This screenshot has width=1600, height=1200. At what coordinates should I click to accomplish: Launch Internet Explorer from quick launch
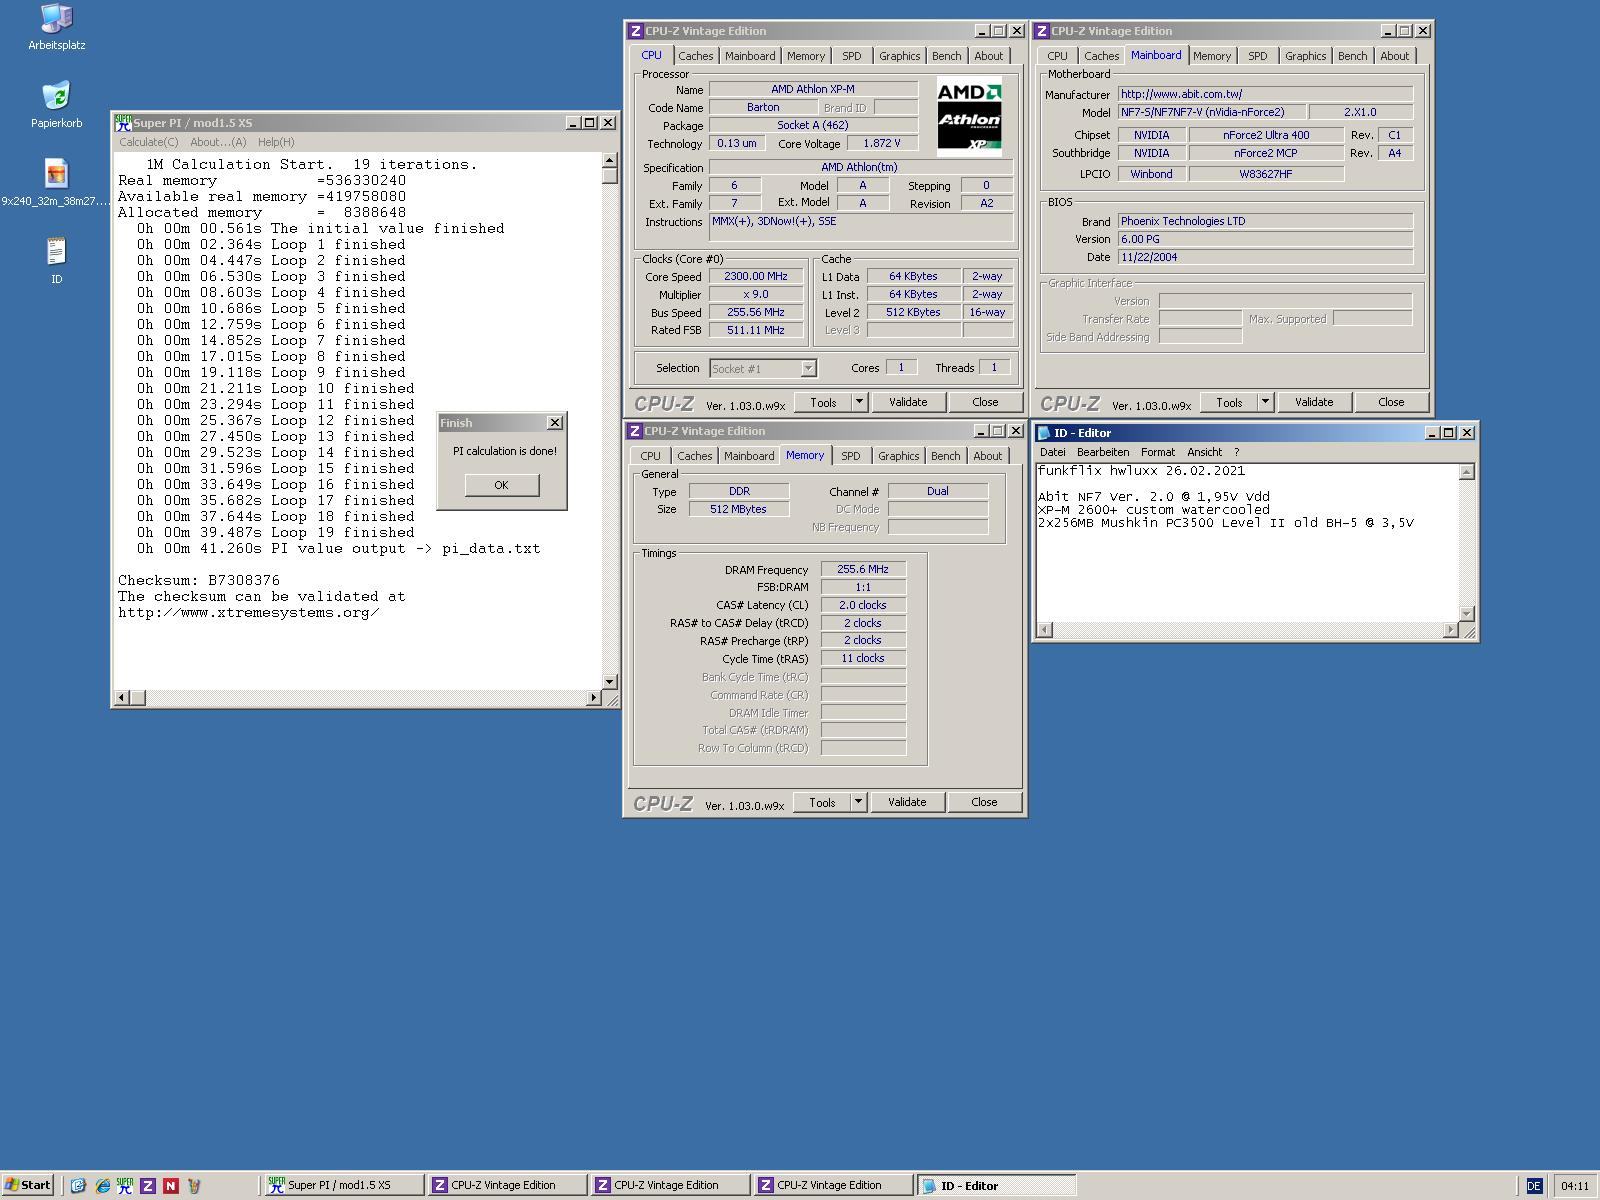tap(102, 1186)
